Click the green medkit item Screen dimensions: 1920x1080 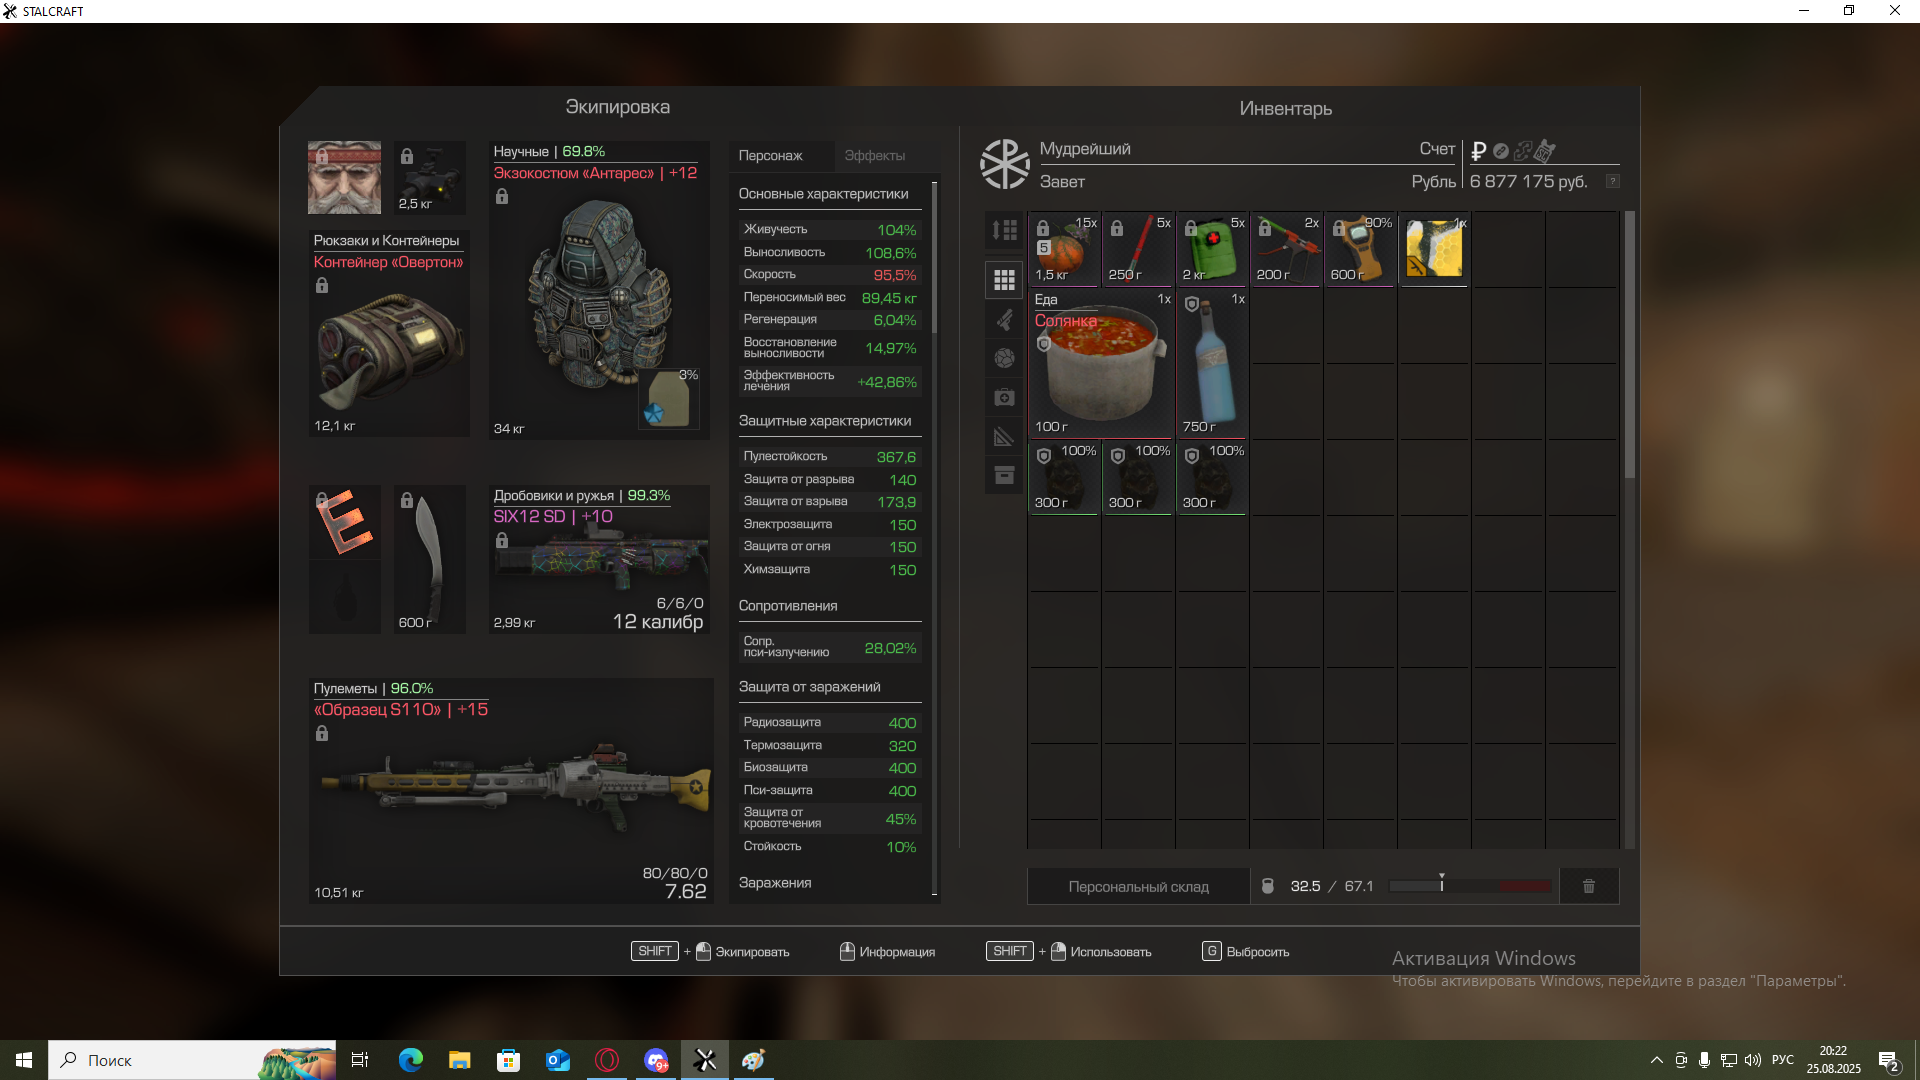pyautogui.click(x=1211, y=249)
